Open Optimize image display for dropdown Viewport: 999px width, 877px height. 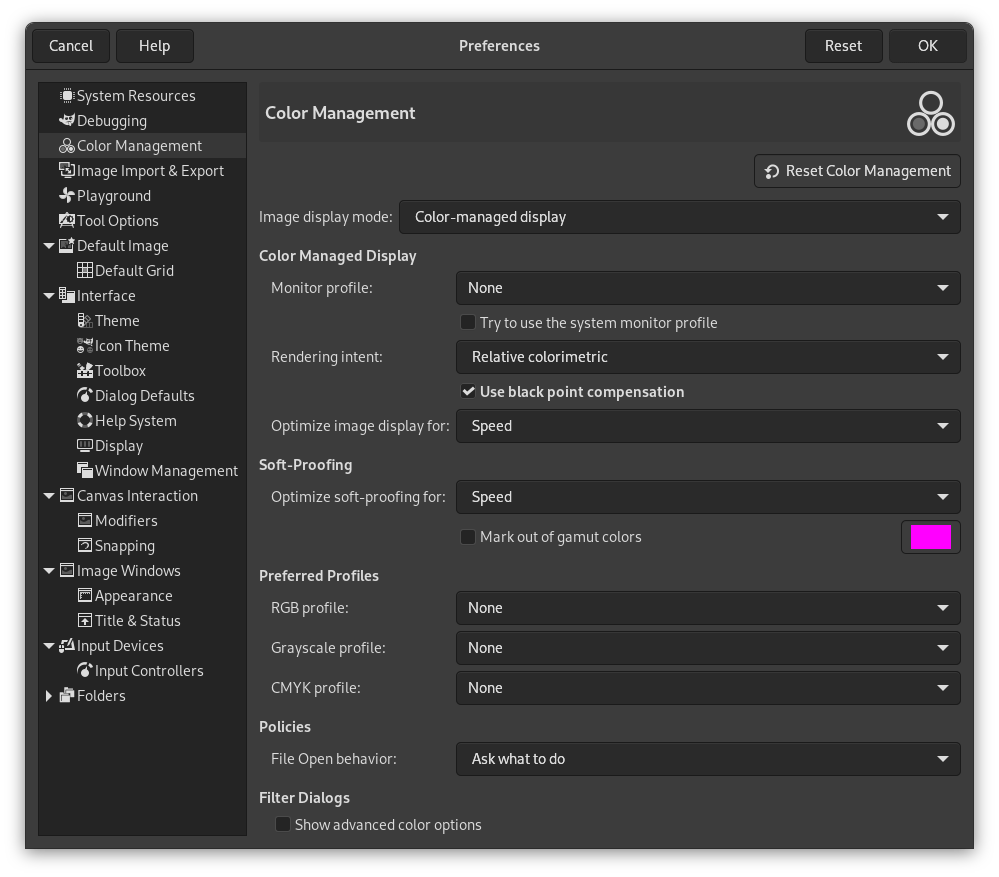708,426
